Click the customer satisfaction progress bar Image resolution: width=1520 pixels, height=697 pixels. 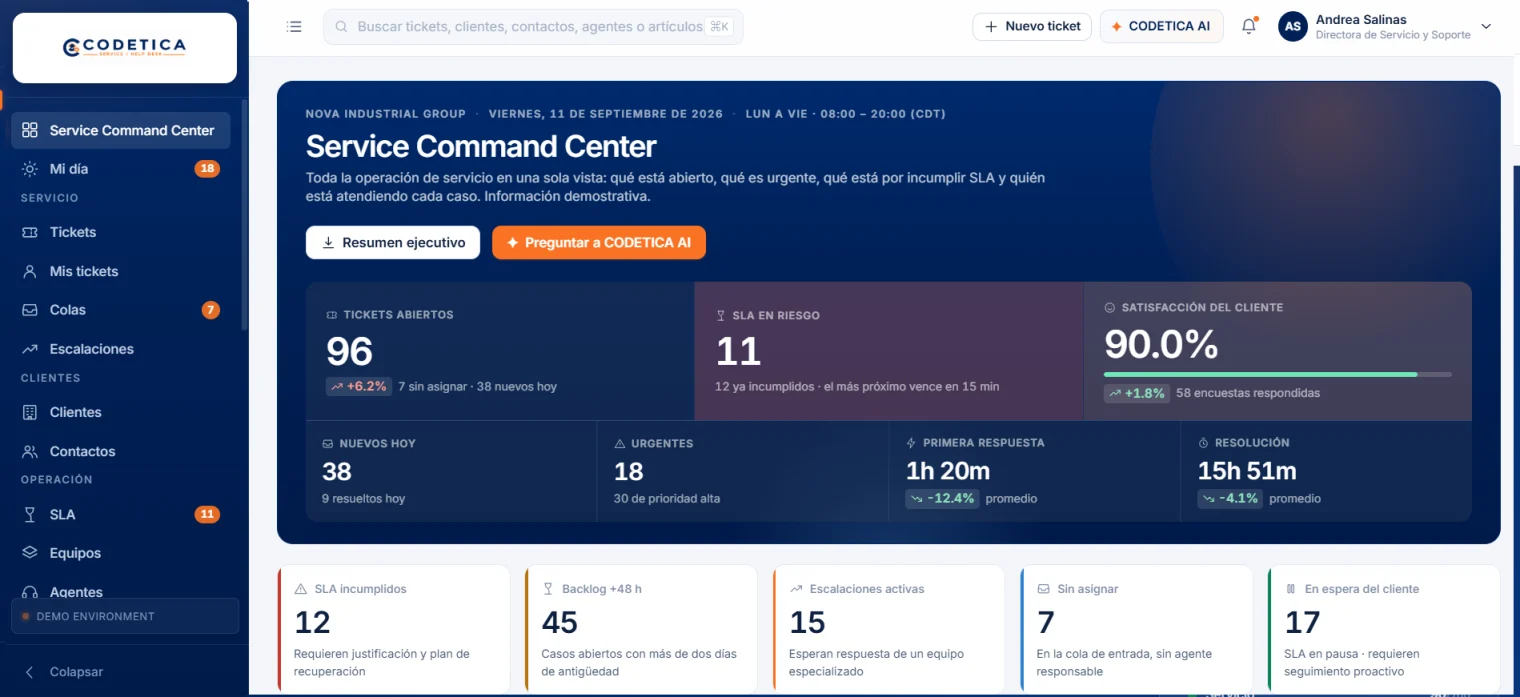tap(1278, 375)
